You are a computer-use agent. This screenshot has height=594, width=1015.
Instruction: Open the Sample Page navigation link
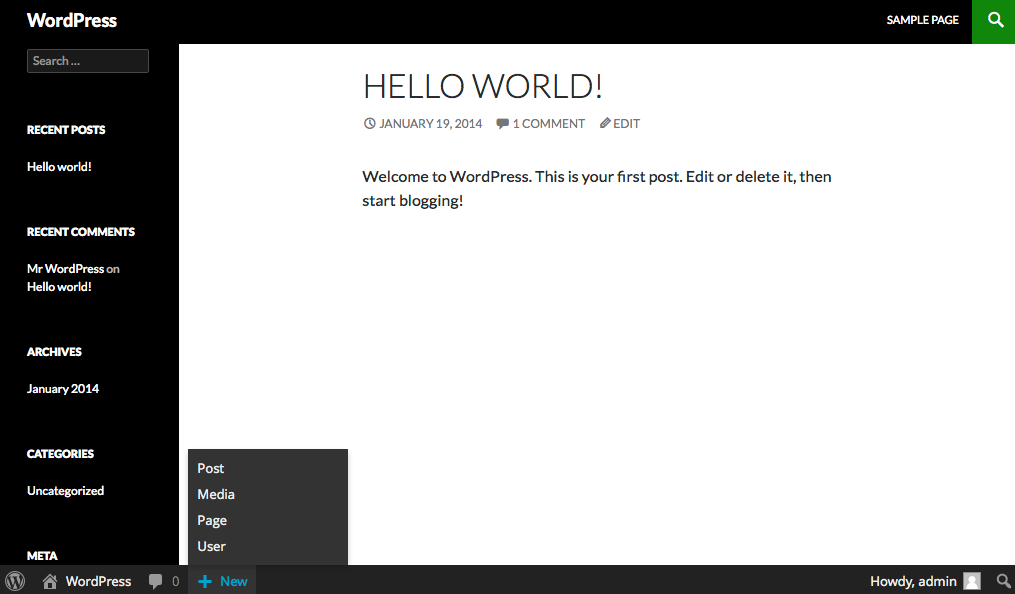click(x=922, y=20)
